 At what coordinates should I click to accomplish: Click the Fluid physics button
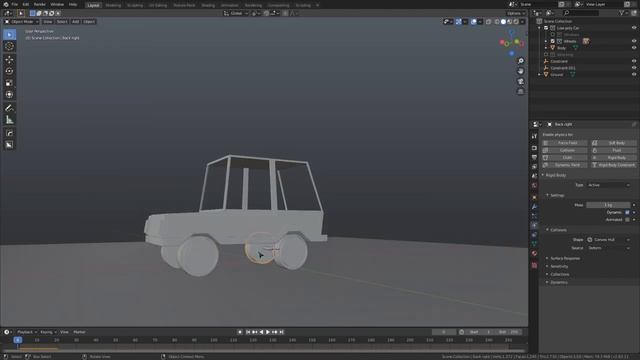pyautogui.click(x=613, y=151)
